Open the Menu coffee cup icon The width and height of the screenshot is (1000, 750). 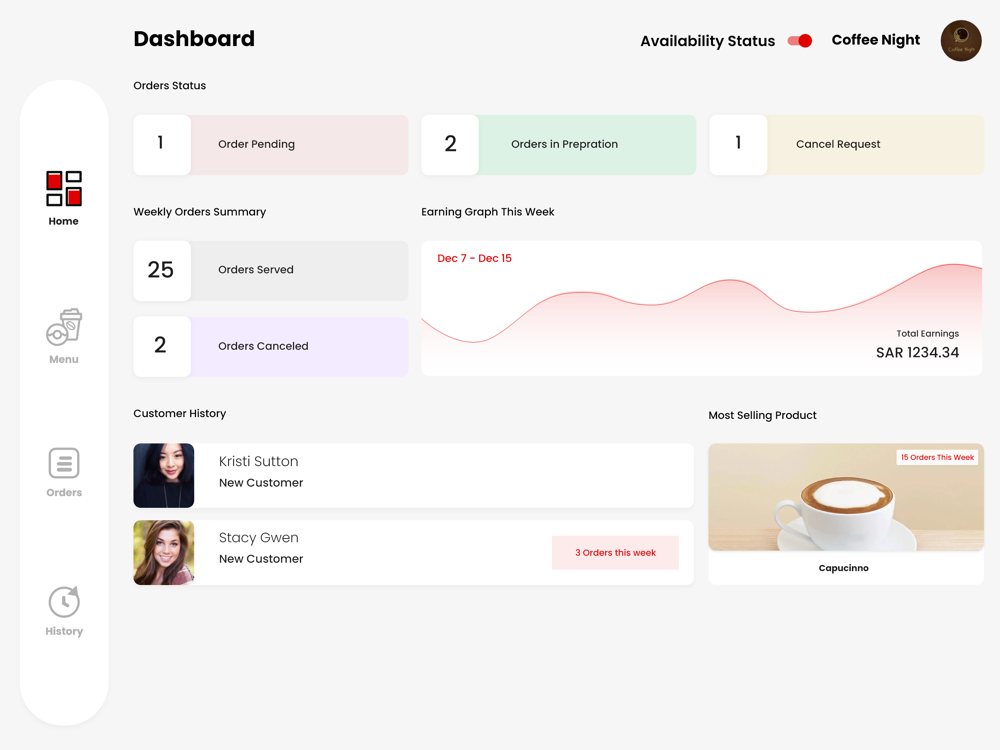click(64, 327)
